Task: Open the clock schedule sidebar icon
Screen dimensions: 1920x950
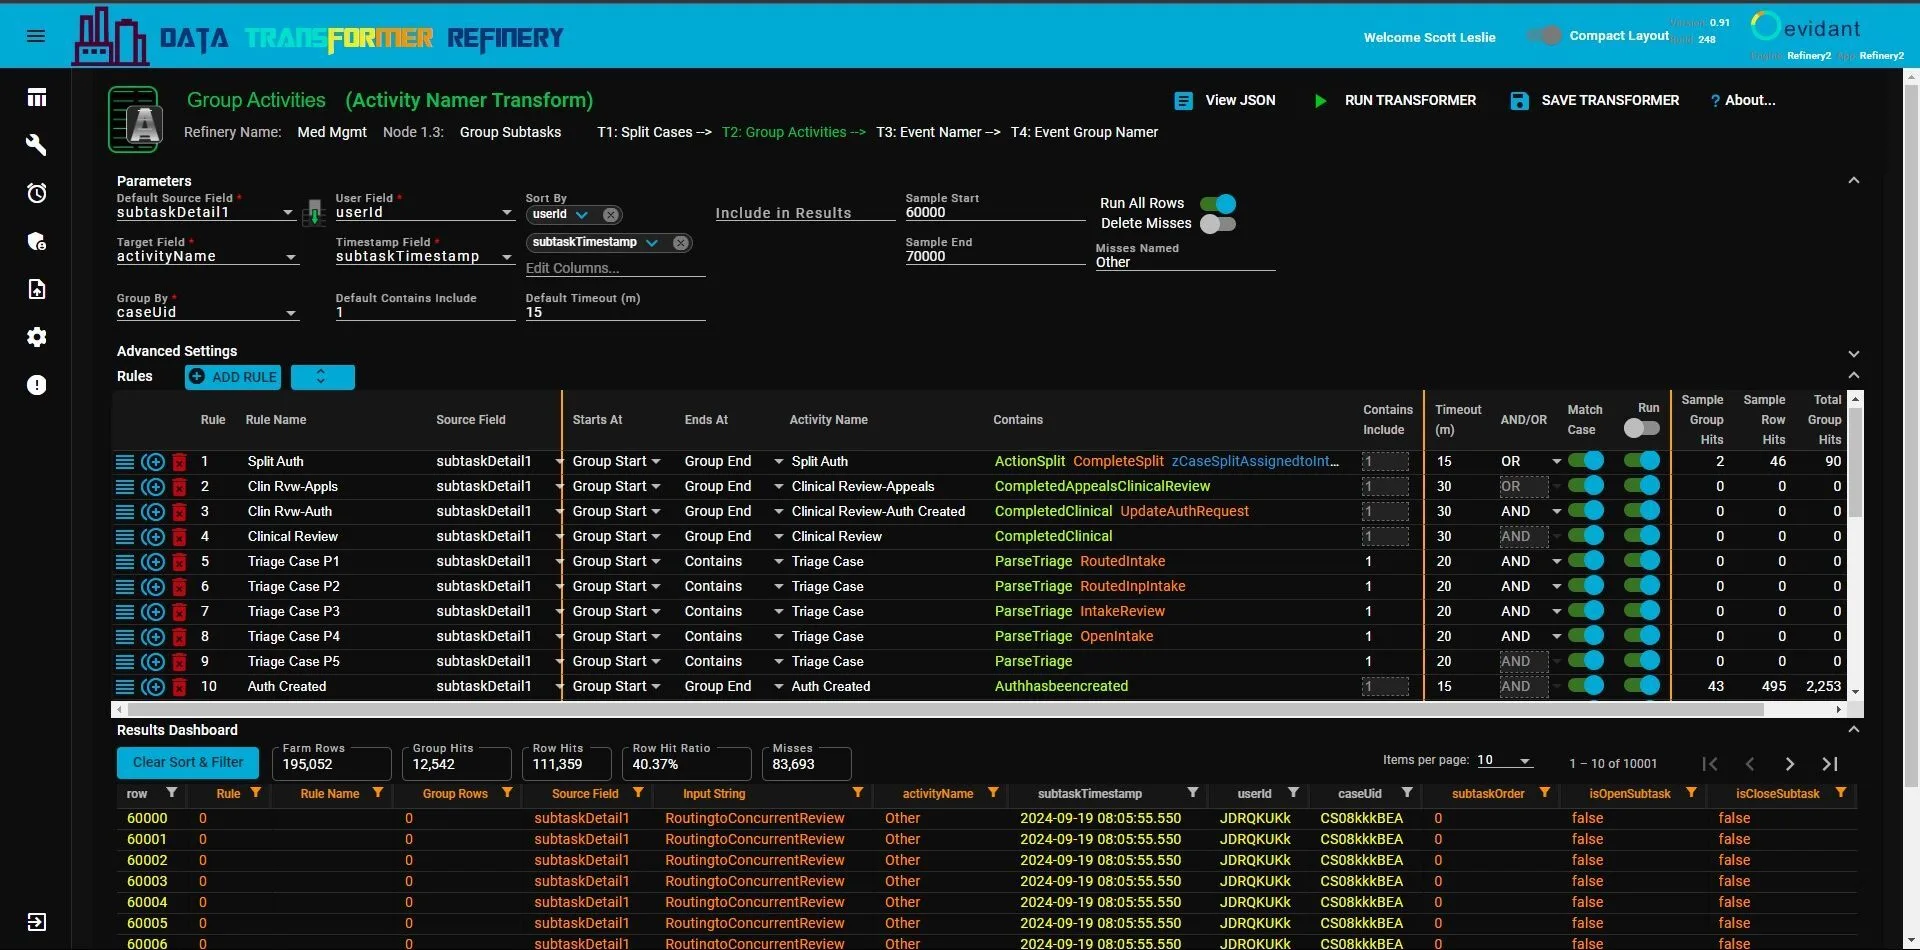Action: coord(36,193)
